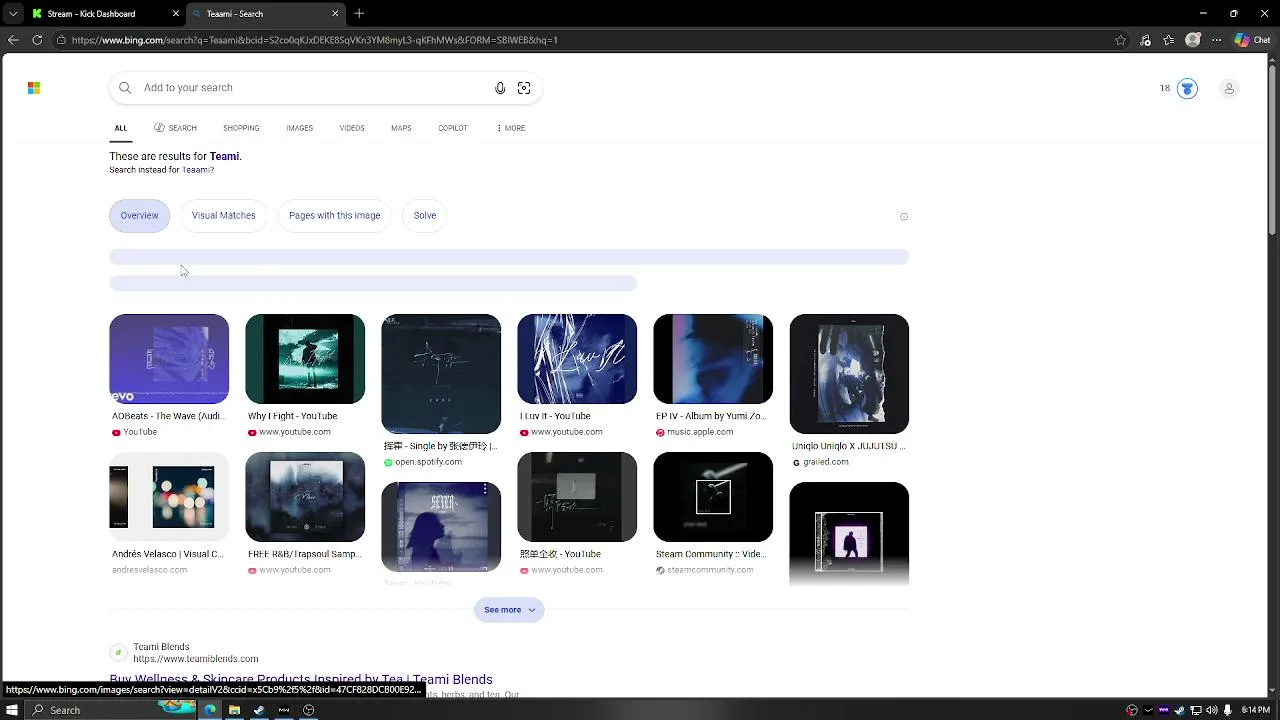
Task: Open the Windows Start menu
Action: coord(13,710)
